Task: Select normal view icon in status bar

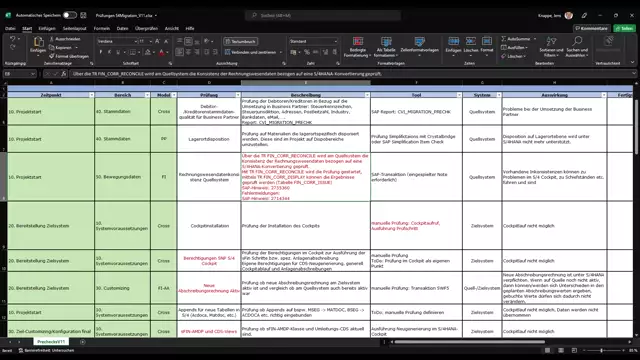Action: click(x=547, y=351)
